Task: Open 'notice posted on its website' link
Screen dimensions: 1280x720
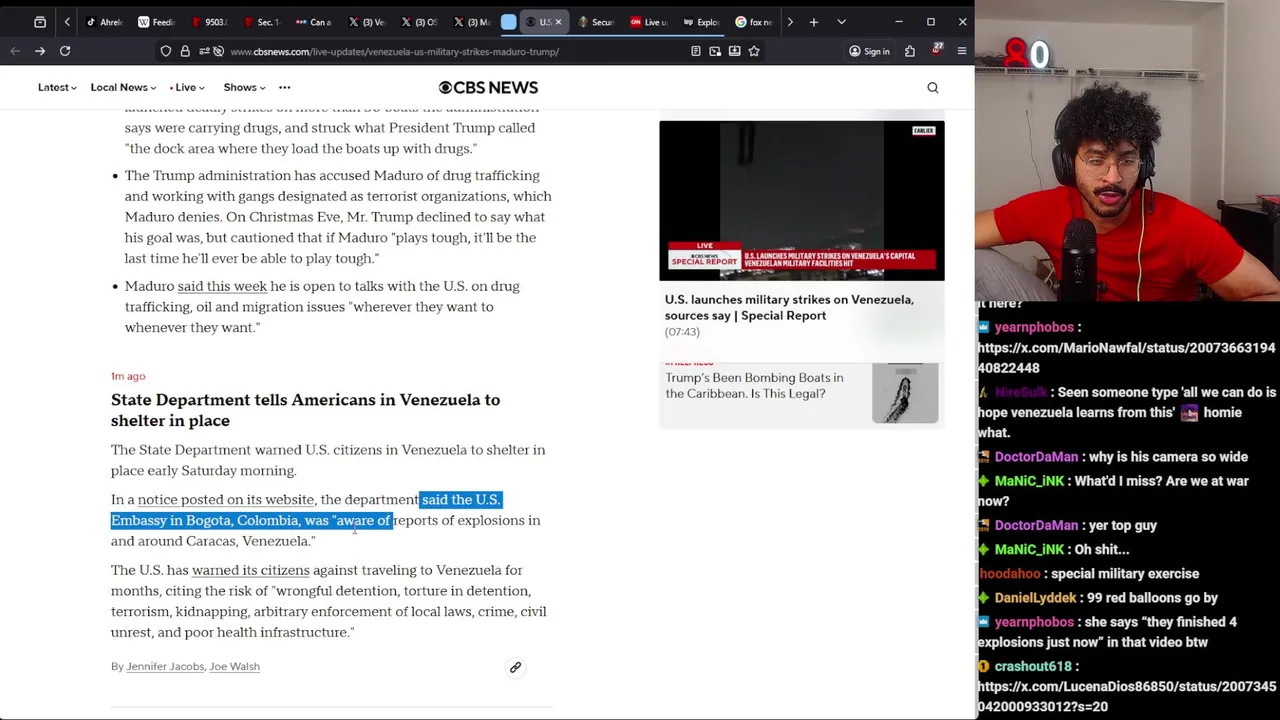Action: pos(226,500)
